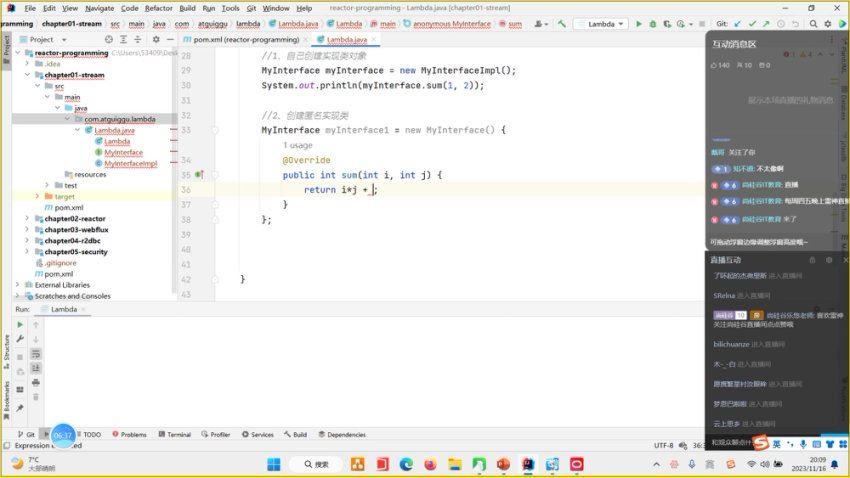The width and height of the screenshot is (850, 478).
Task: Collapse the chapter01-stream module
Action: (27, 75)
